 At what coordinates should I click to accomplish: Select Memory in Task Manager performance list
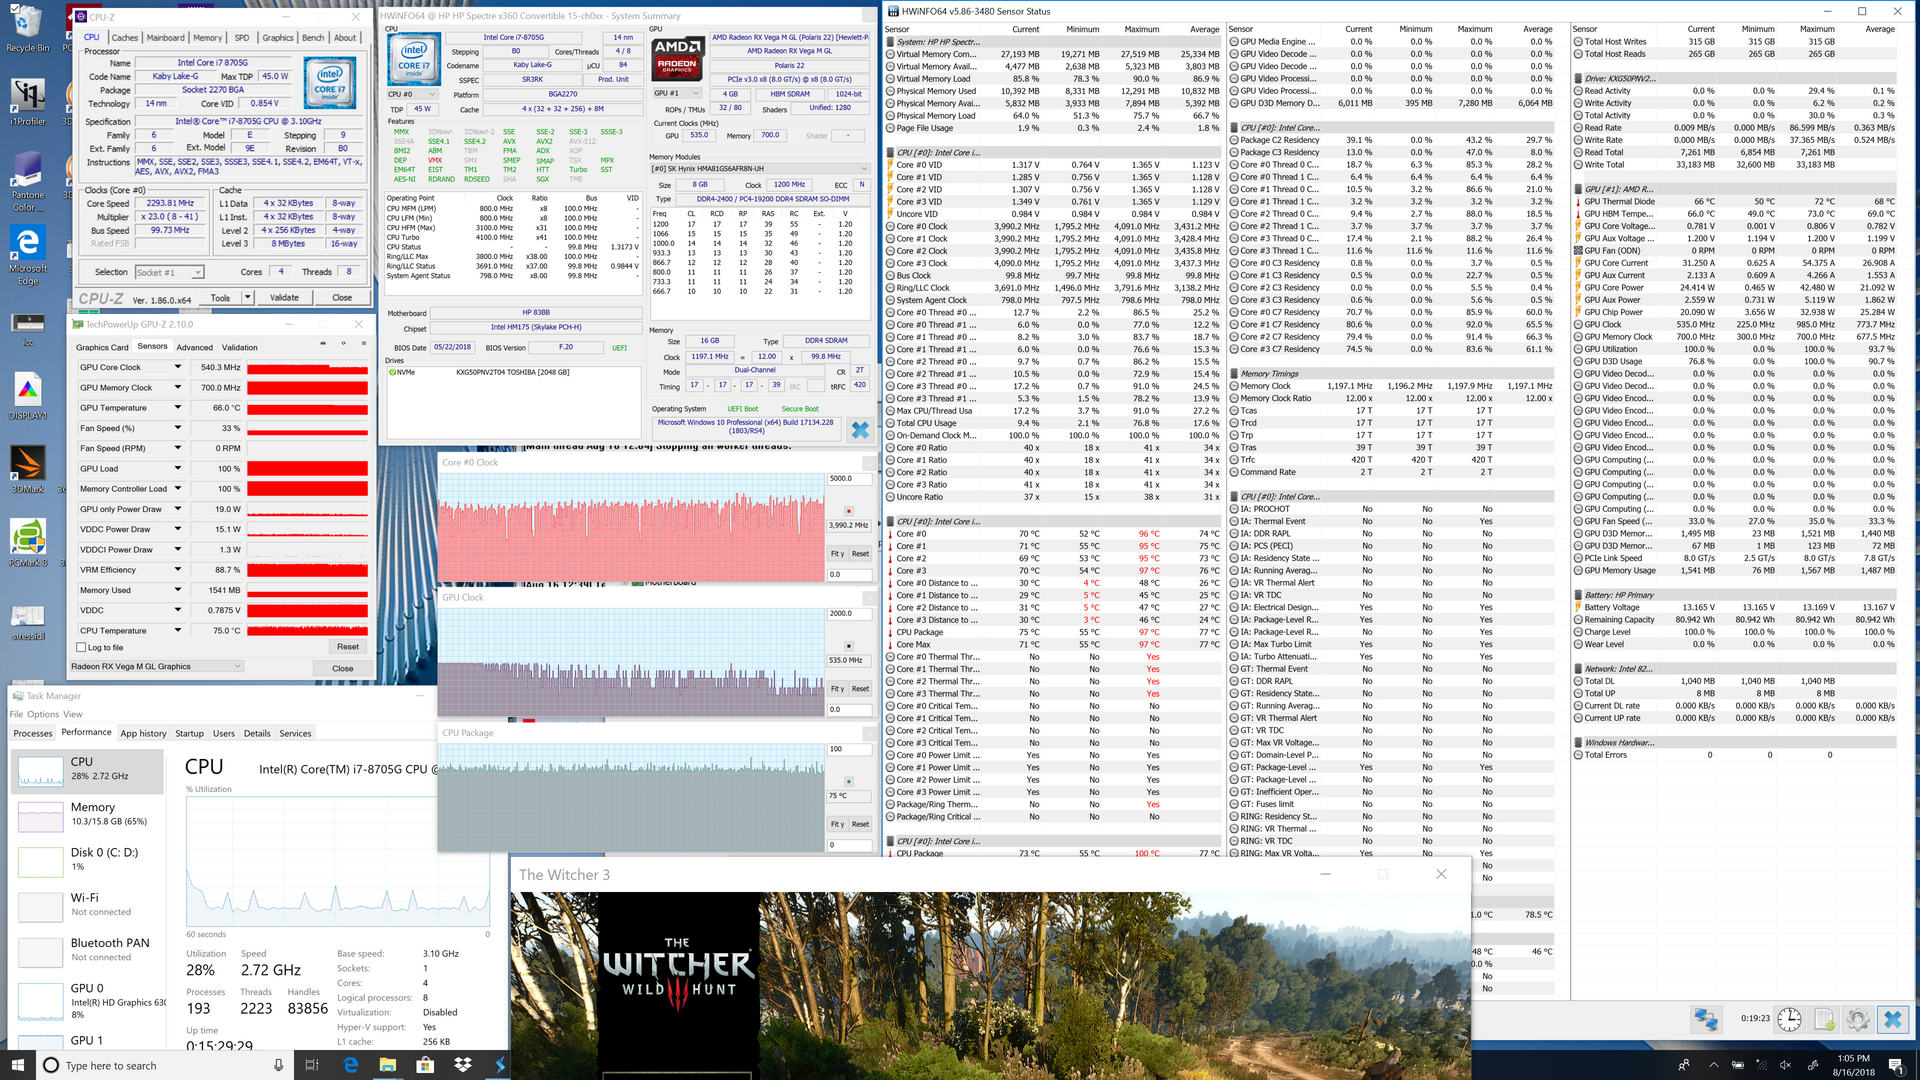pos(86,815)
